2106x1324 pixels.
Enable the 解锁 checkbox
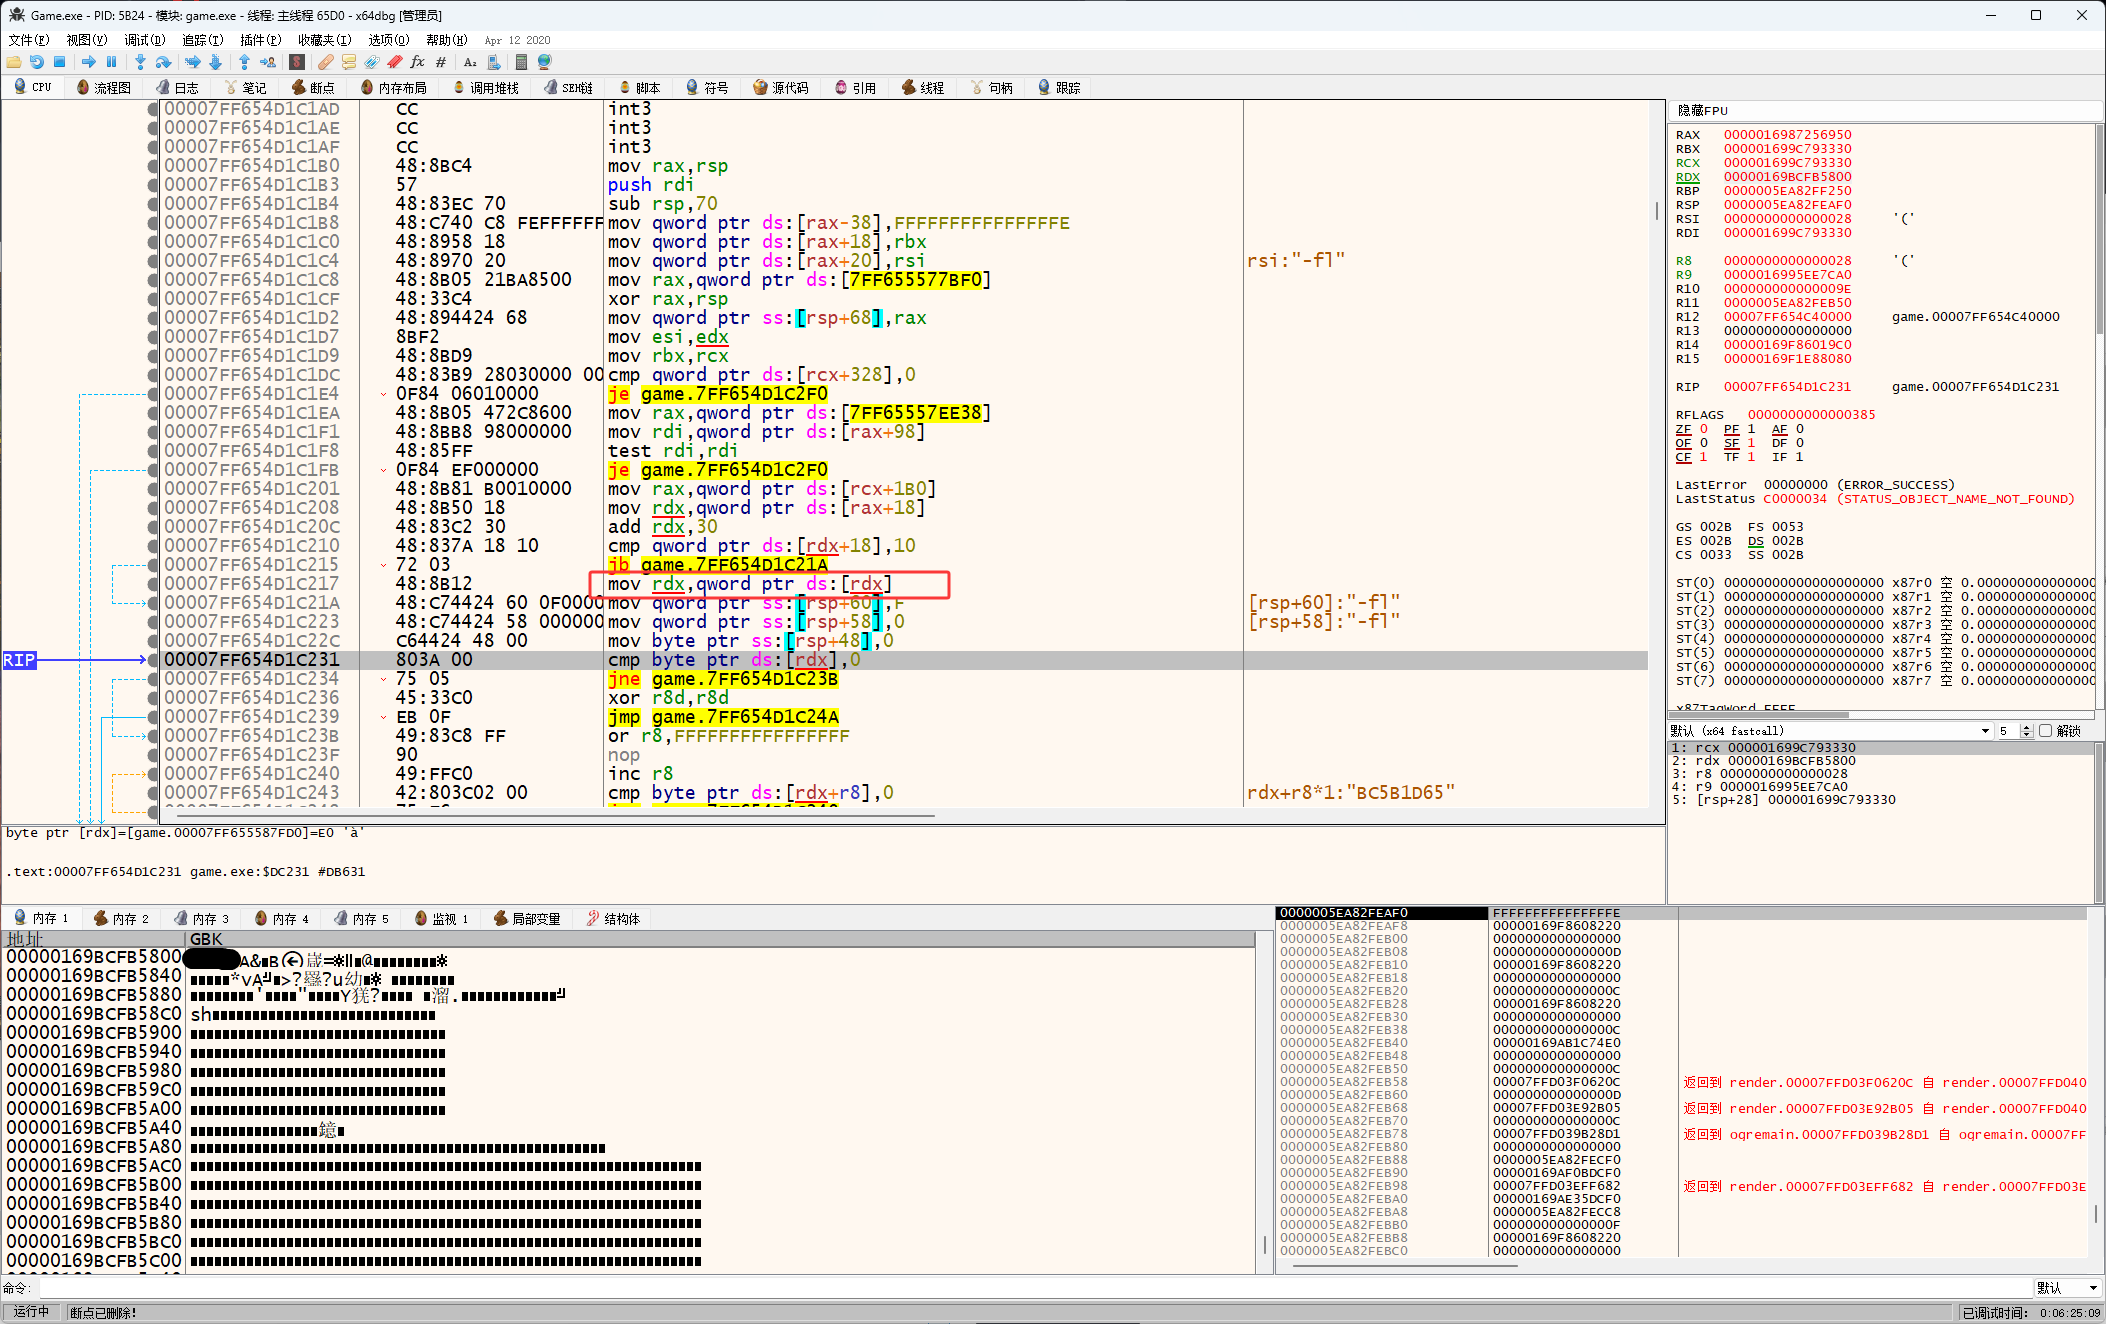click(2045, 731)
